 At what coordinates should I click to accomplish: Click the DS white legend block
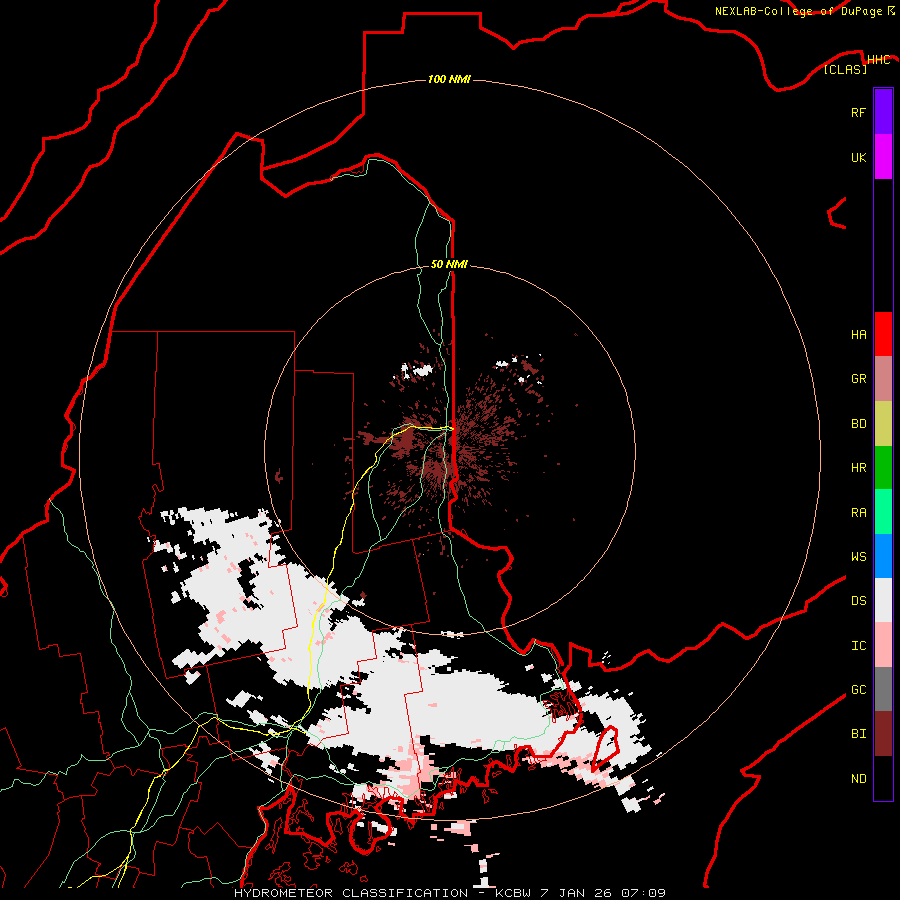883,600
